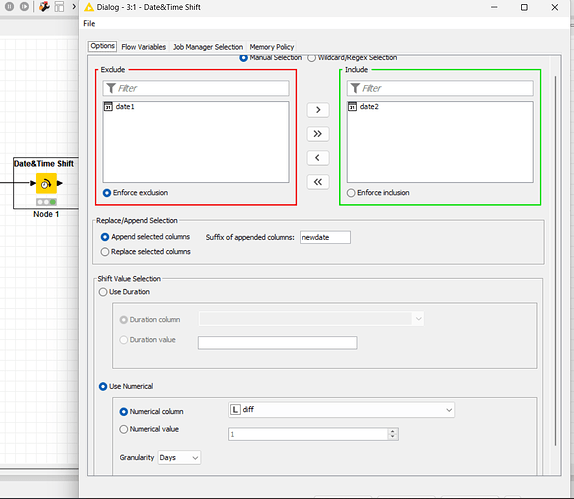Click the Exclude filter text field
The width and height of the screenshot is (574, 499).
[195, 88]
